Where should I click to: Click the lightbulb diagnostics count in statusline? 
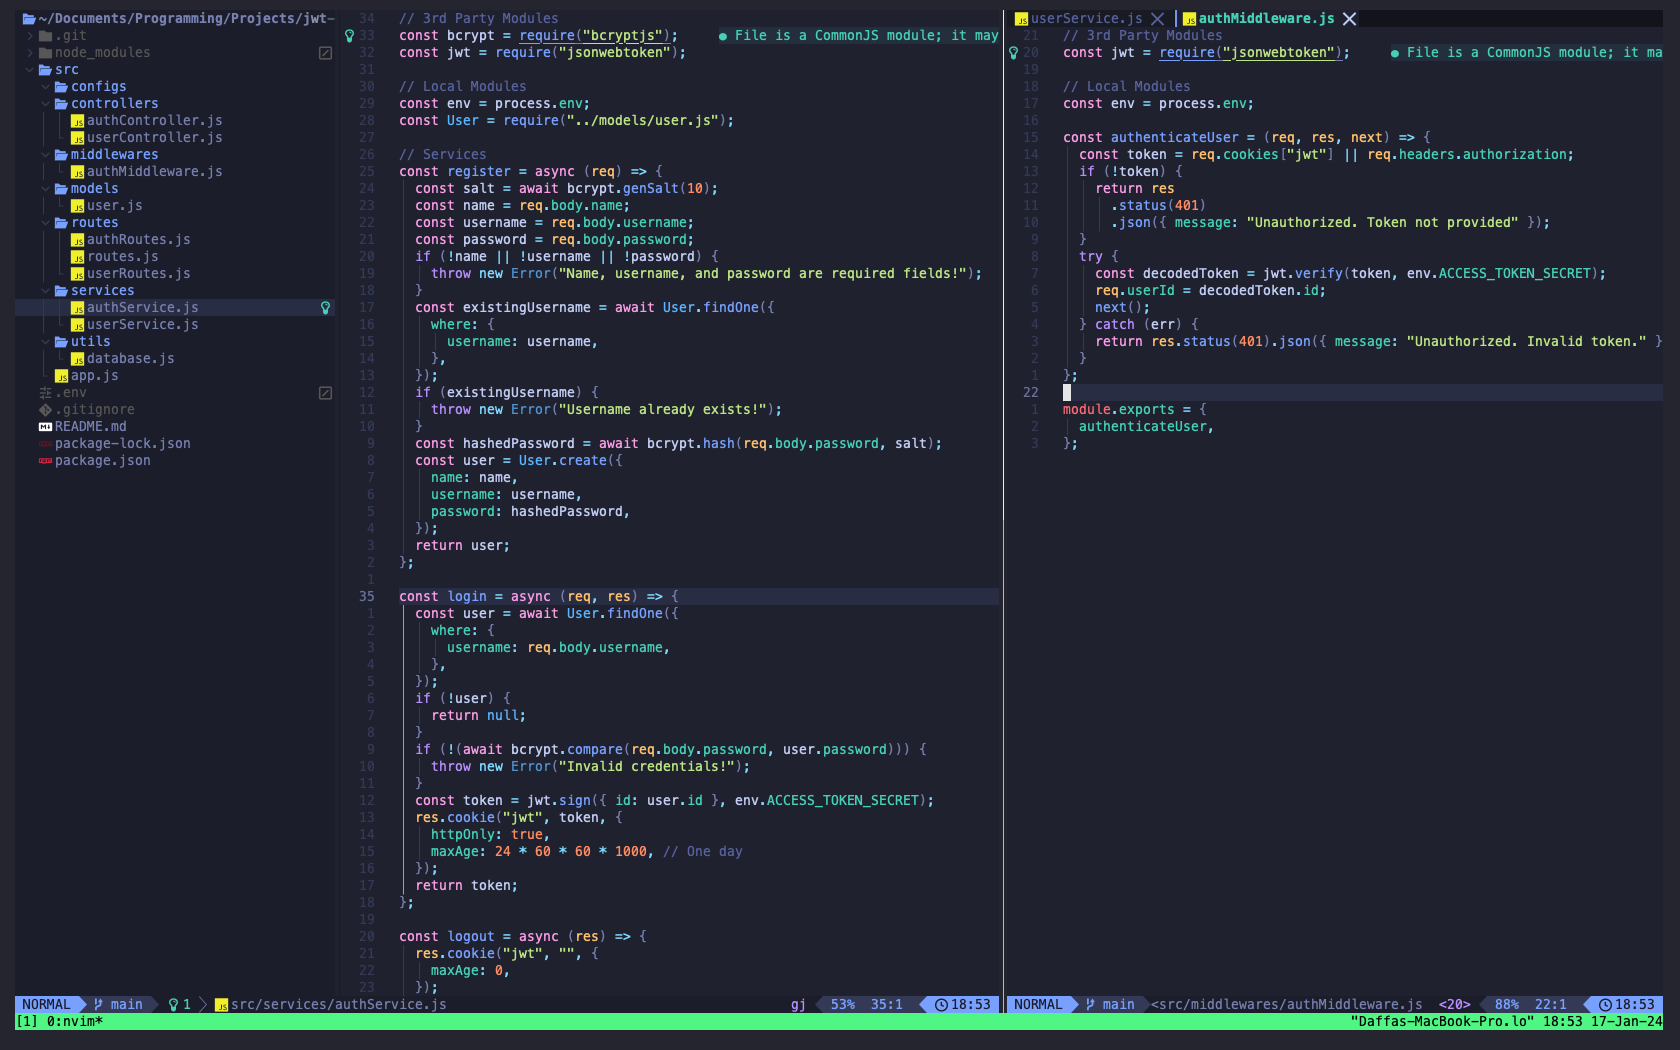coord(179,1004)
